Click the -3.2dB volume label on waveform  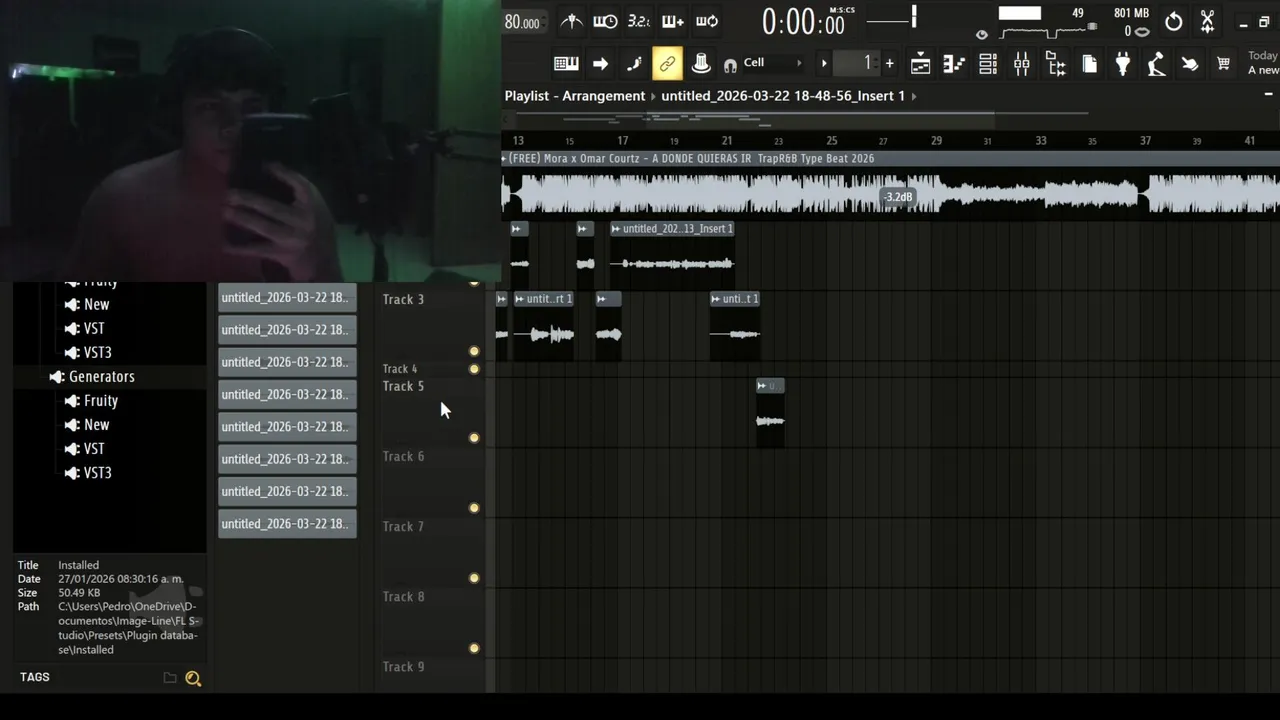(897, 197)
